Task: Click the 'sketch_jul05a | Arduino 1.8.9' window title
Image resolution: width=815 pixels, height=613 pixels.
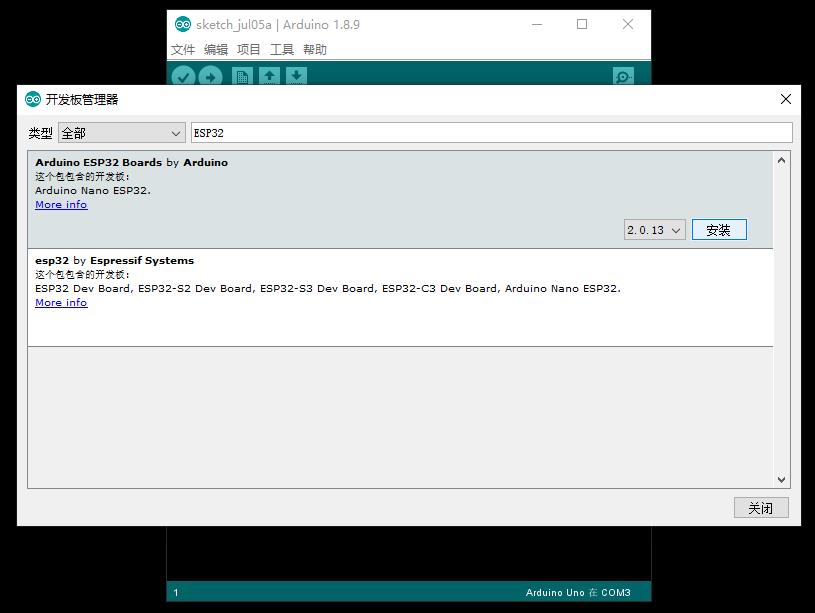Action: click(x=278, y=24)
